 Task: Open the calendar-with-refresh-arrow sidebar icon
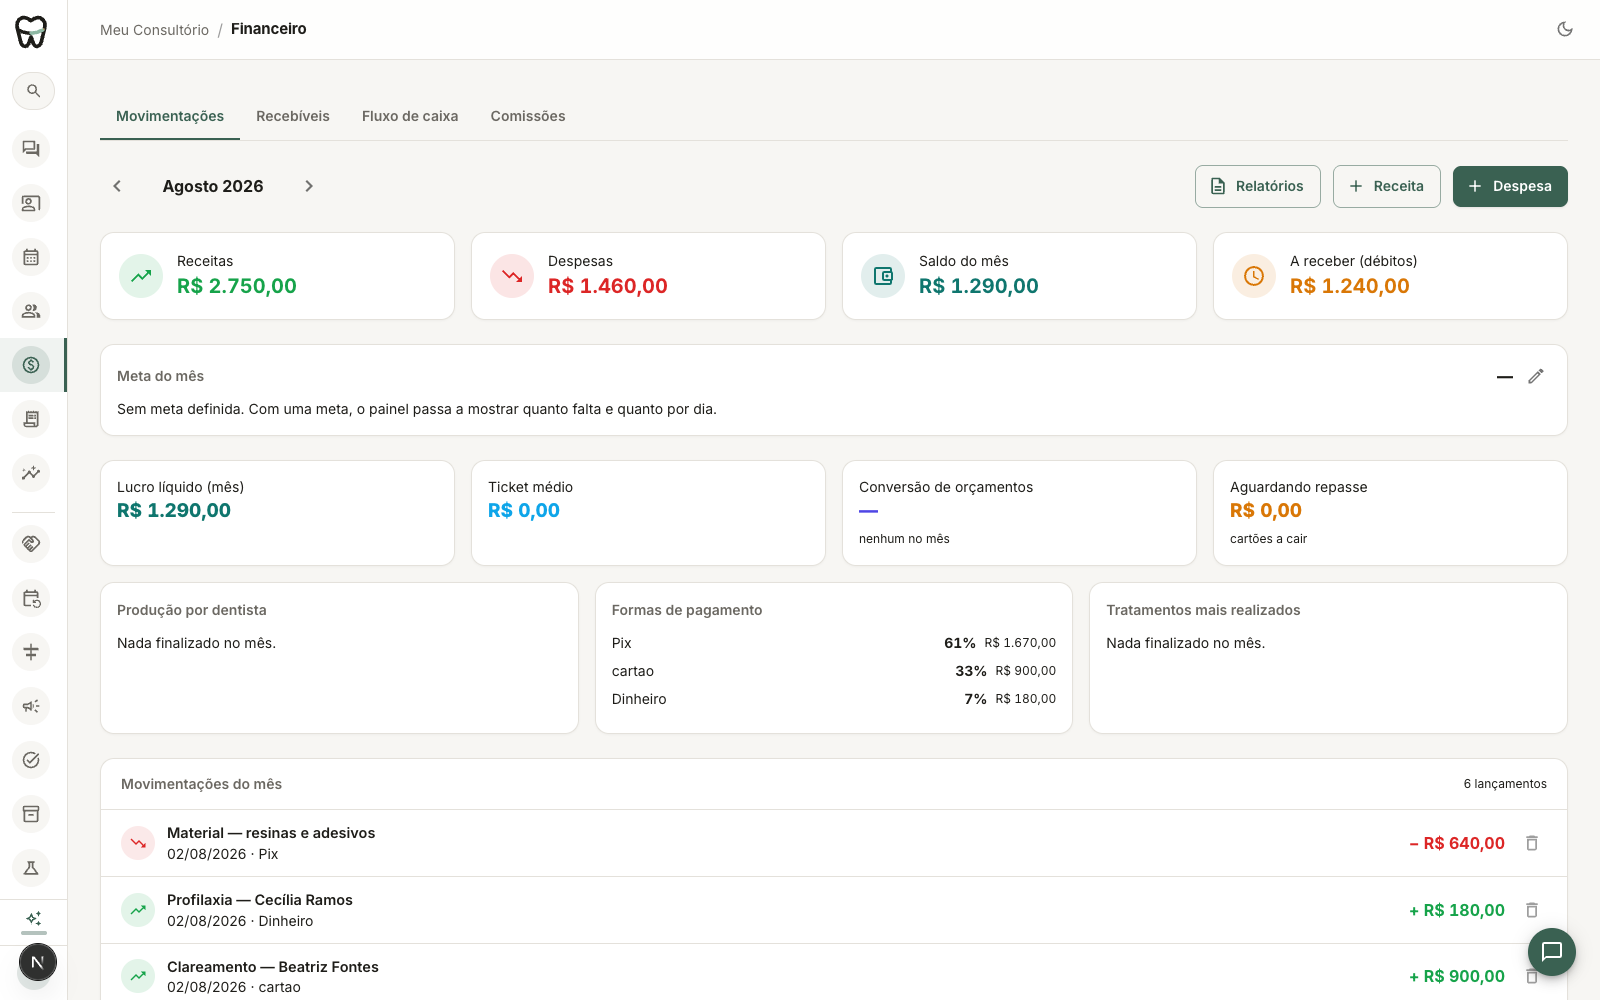click(x=31, y=598)
